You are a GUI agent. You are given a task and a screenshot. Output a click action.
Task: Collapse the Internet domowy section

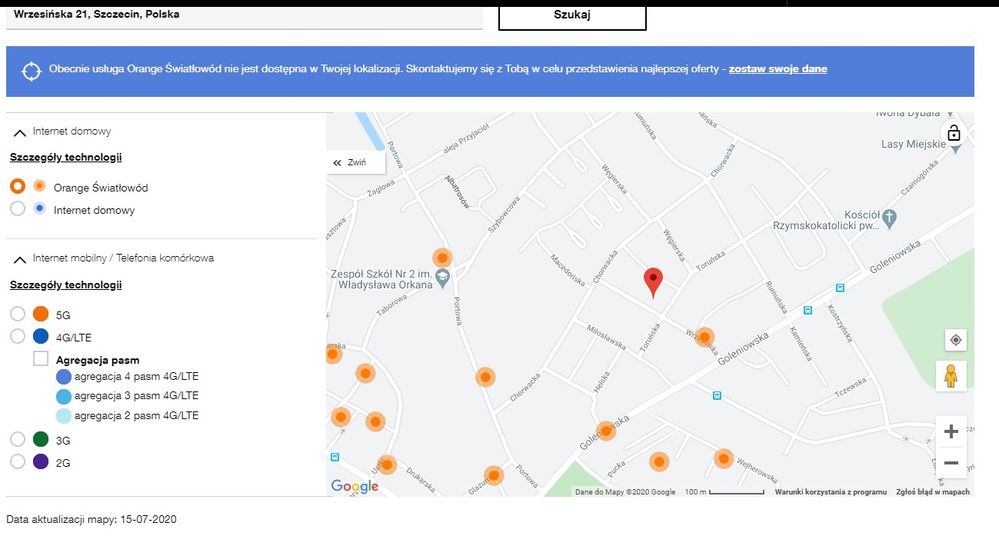[20, 132]
